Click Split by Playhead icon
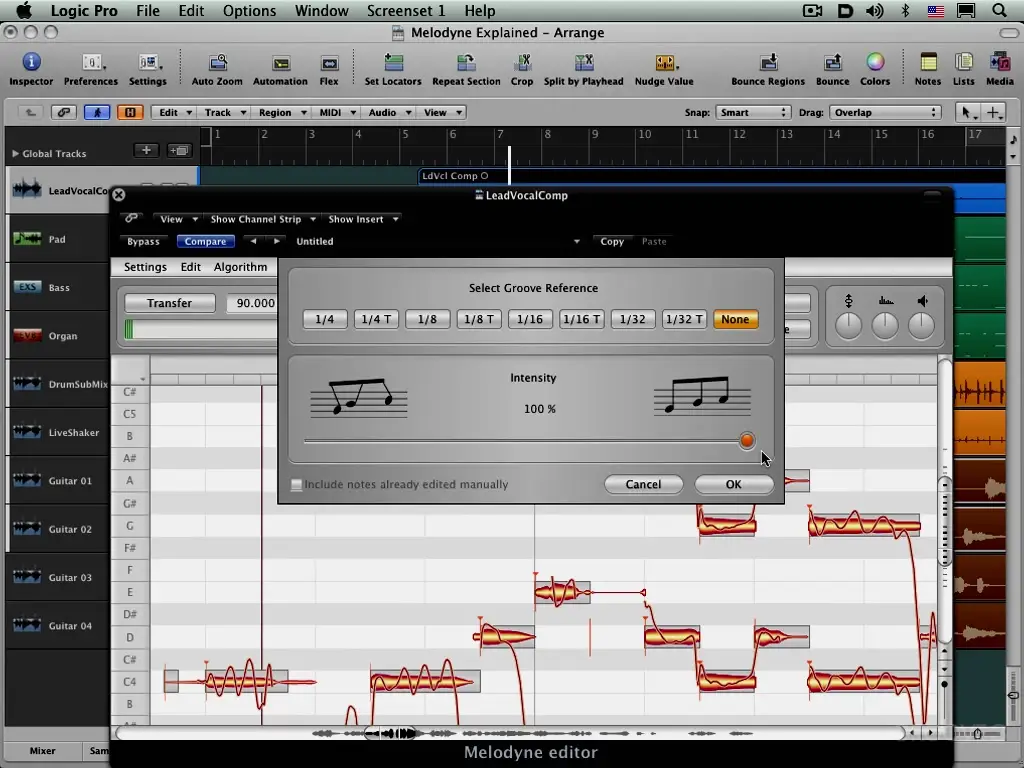The width and height of the screenshot is (1024, 768). (x=584, y=62)
